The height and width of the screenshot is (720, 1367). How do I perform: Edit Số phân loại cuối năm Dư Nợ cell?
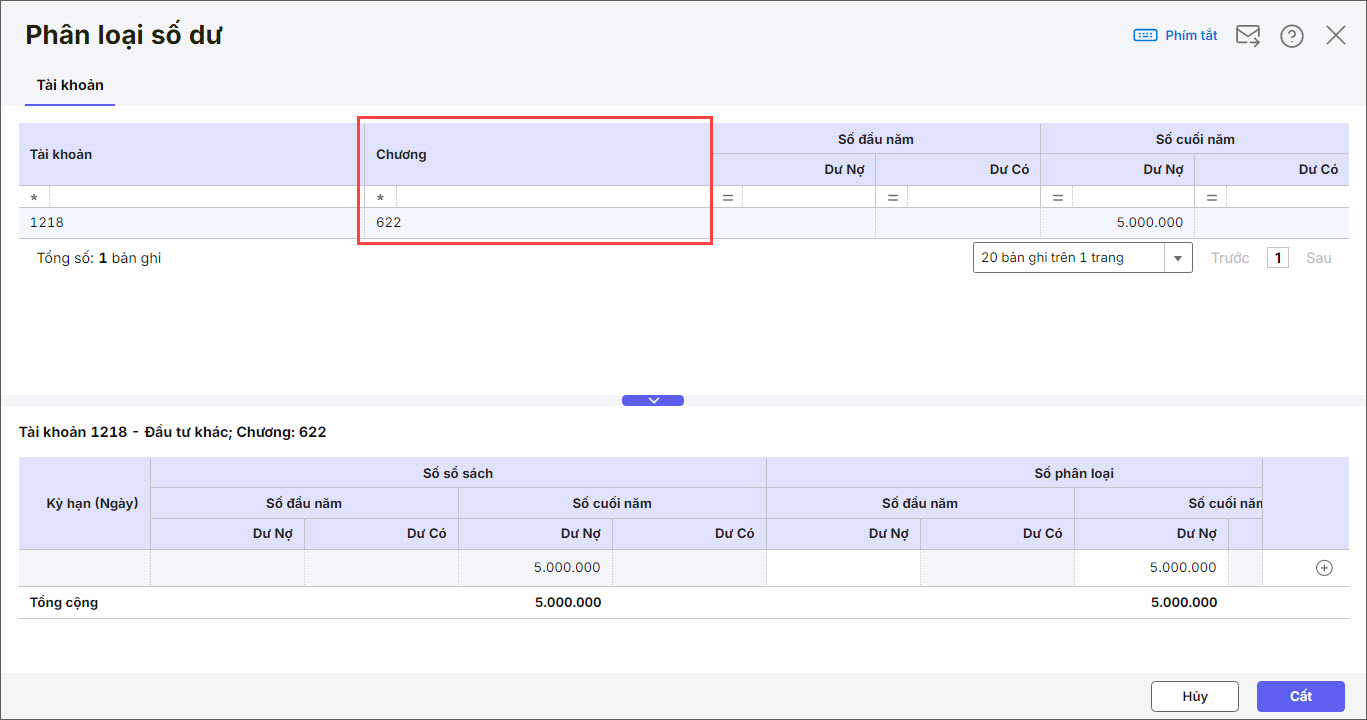point(1150,568)
